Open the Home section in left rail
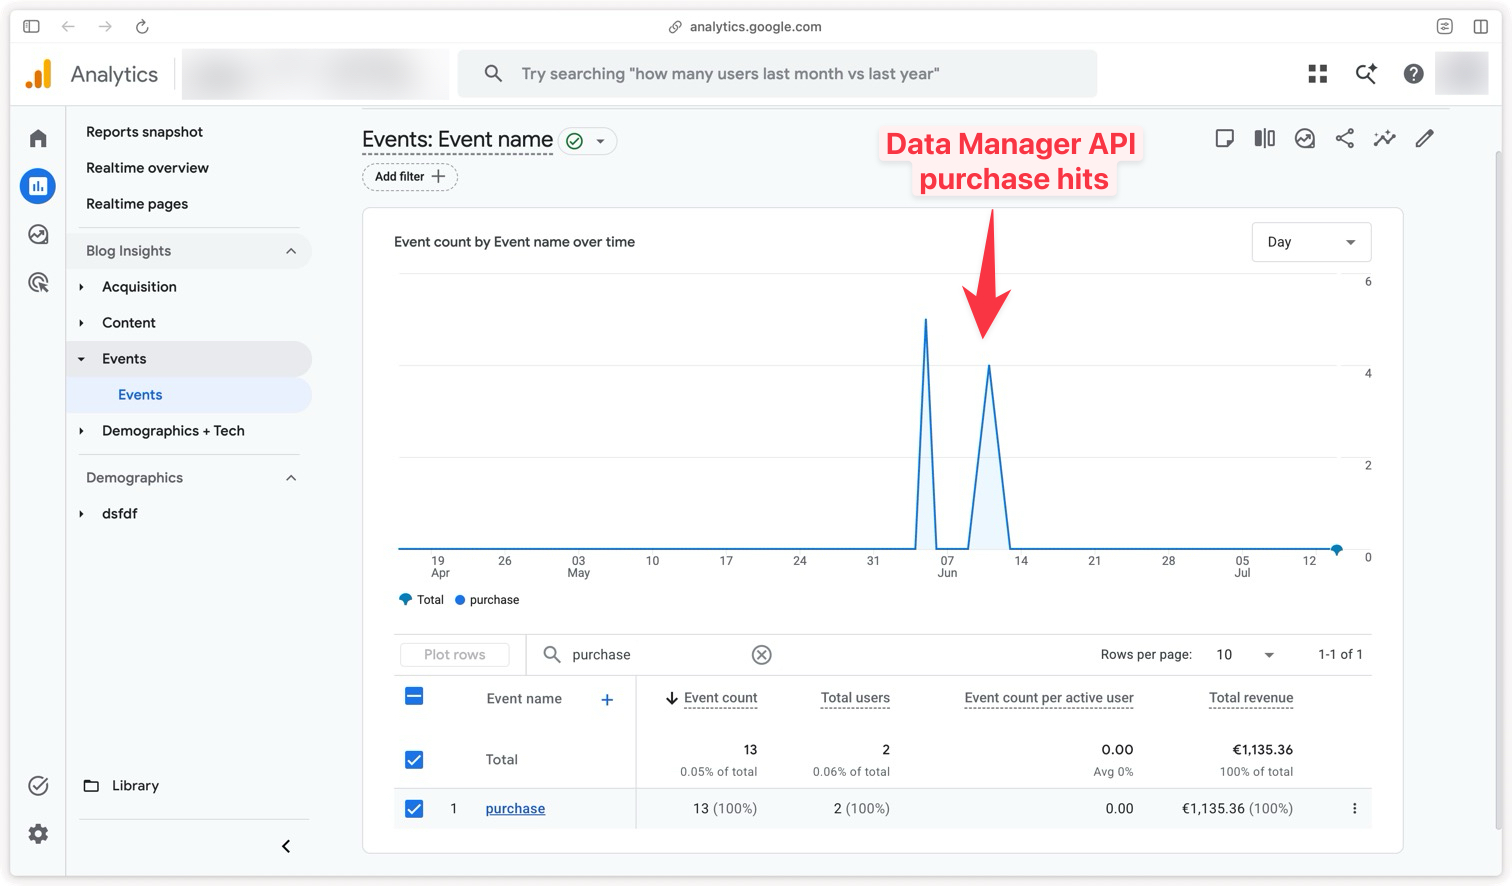The height and width of the screenshot is (886, 1512). pos(38,138)
